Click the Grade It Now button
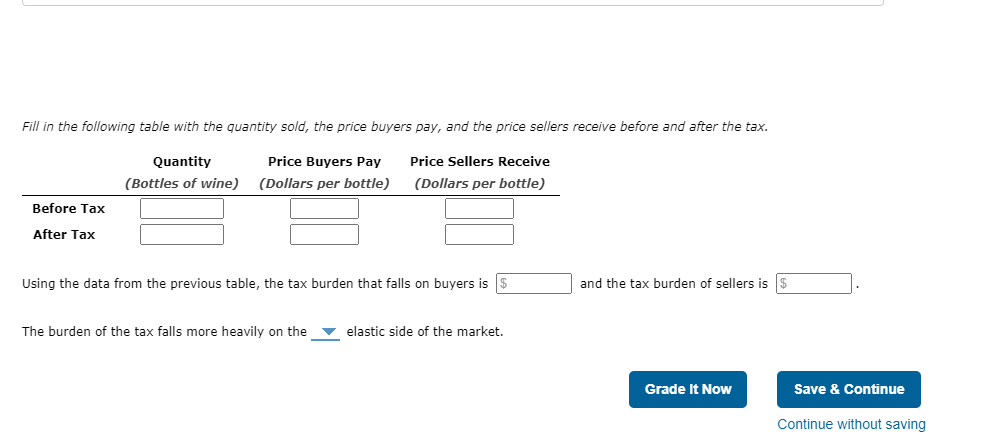Viewport: 1002px width, 436px height. tap(688, 389)
